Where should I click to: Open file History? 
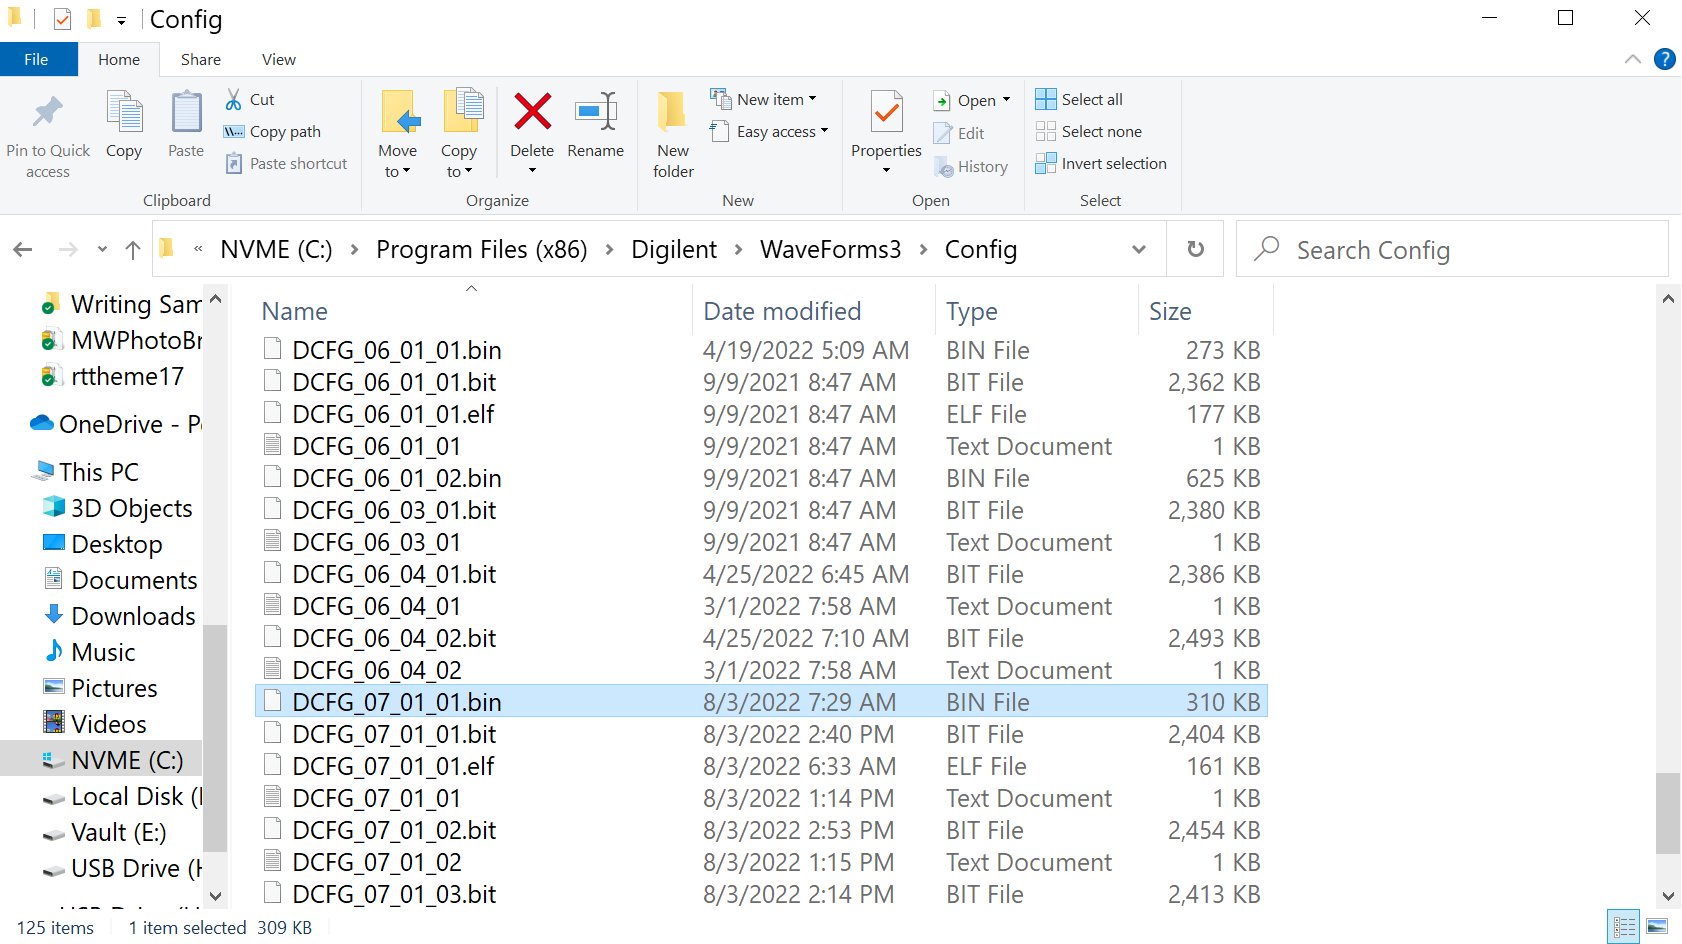971,167
